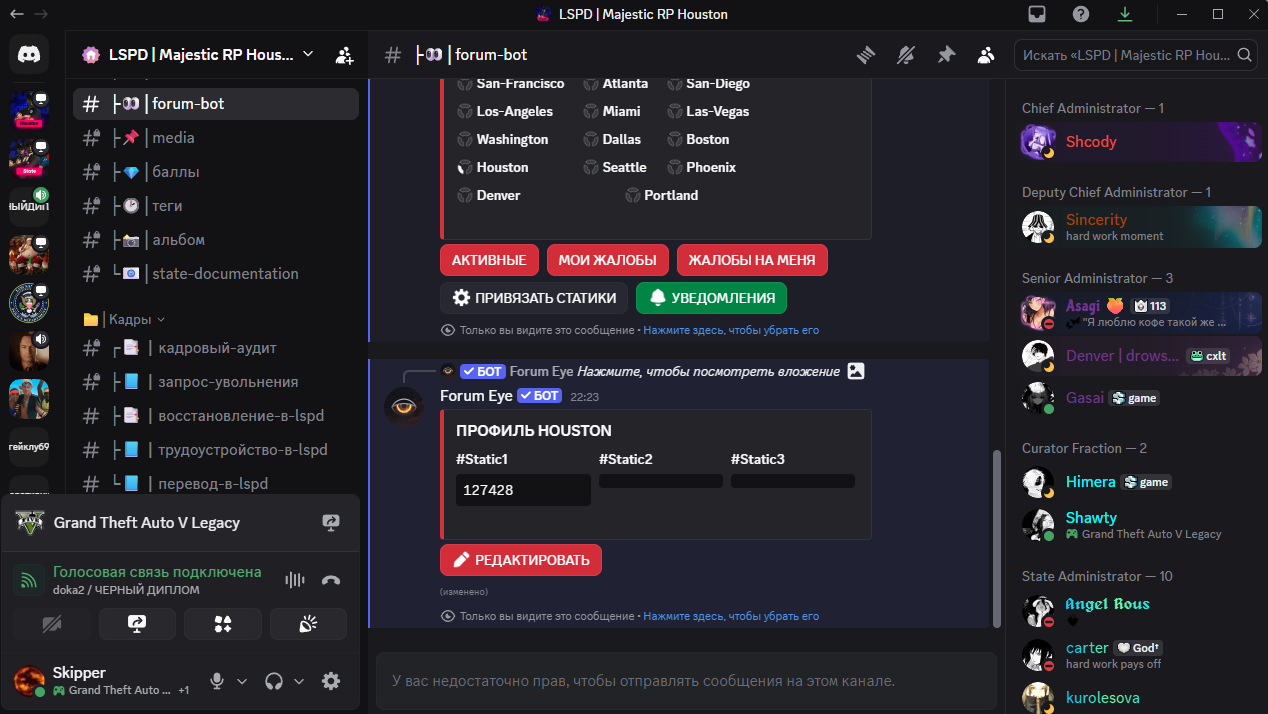Open the state-documentation channel
Viewport: 1268px width, 714px height.
(224, 273)
